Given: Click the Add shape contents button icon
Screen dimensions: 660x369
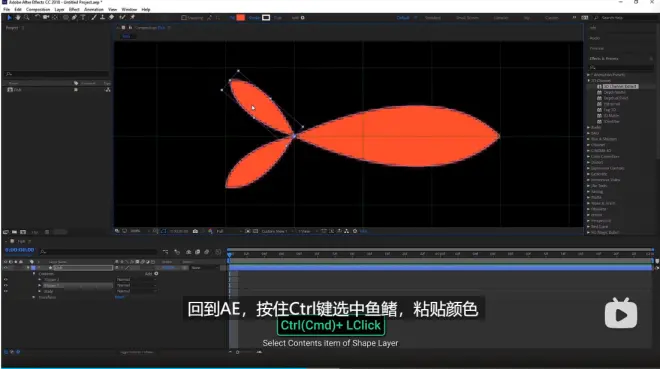Looking at the screenshot, I should pos(156,273).
